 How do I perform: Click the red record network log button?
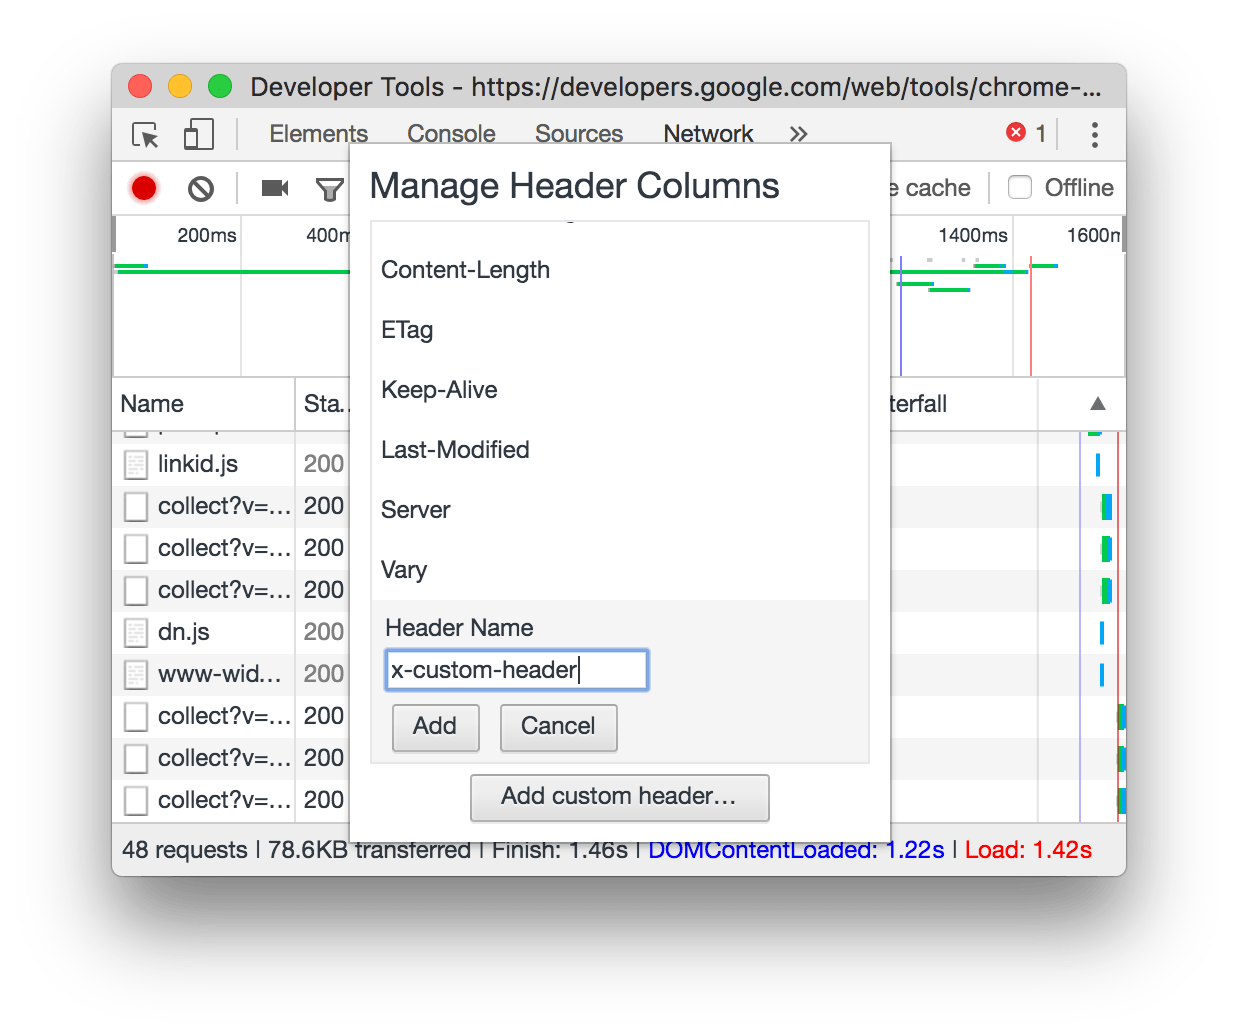(x=143, y=188)
